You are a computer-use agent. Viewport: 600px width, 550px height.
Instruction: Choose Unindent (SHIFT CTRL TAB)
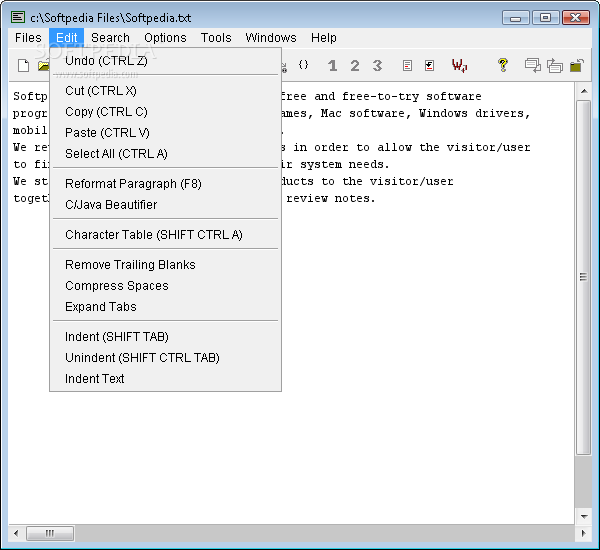pos(165,358)
